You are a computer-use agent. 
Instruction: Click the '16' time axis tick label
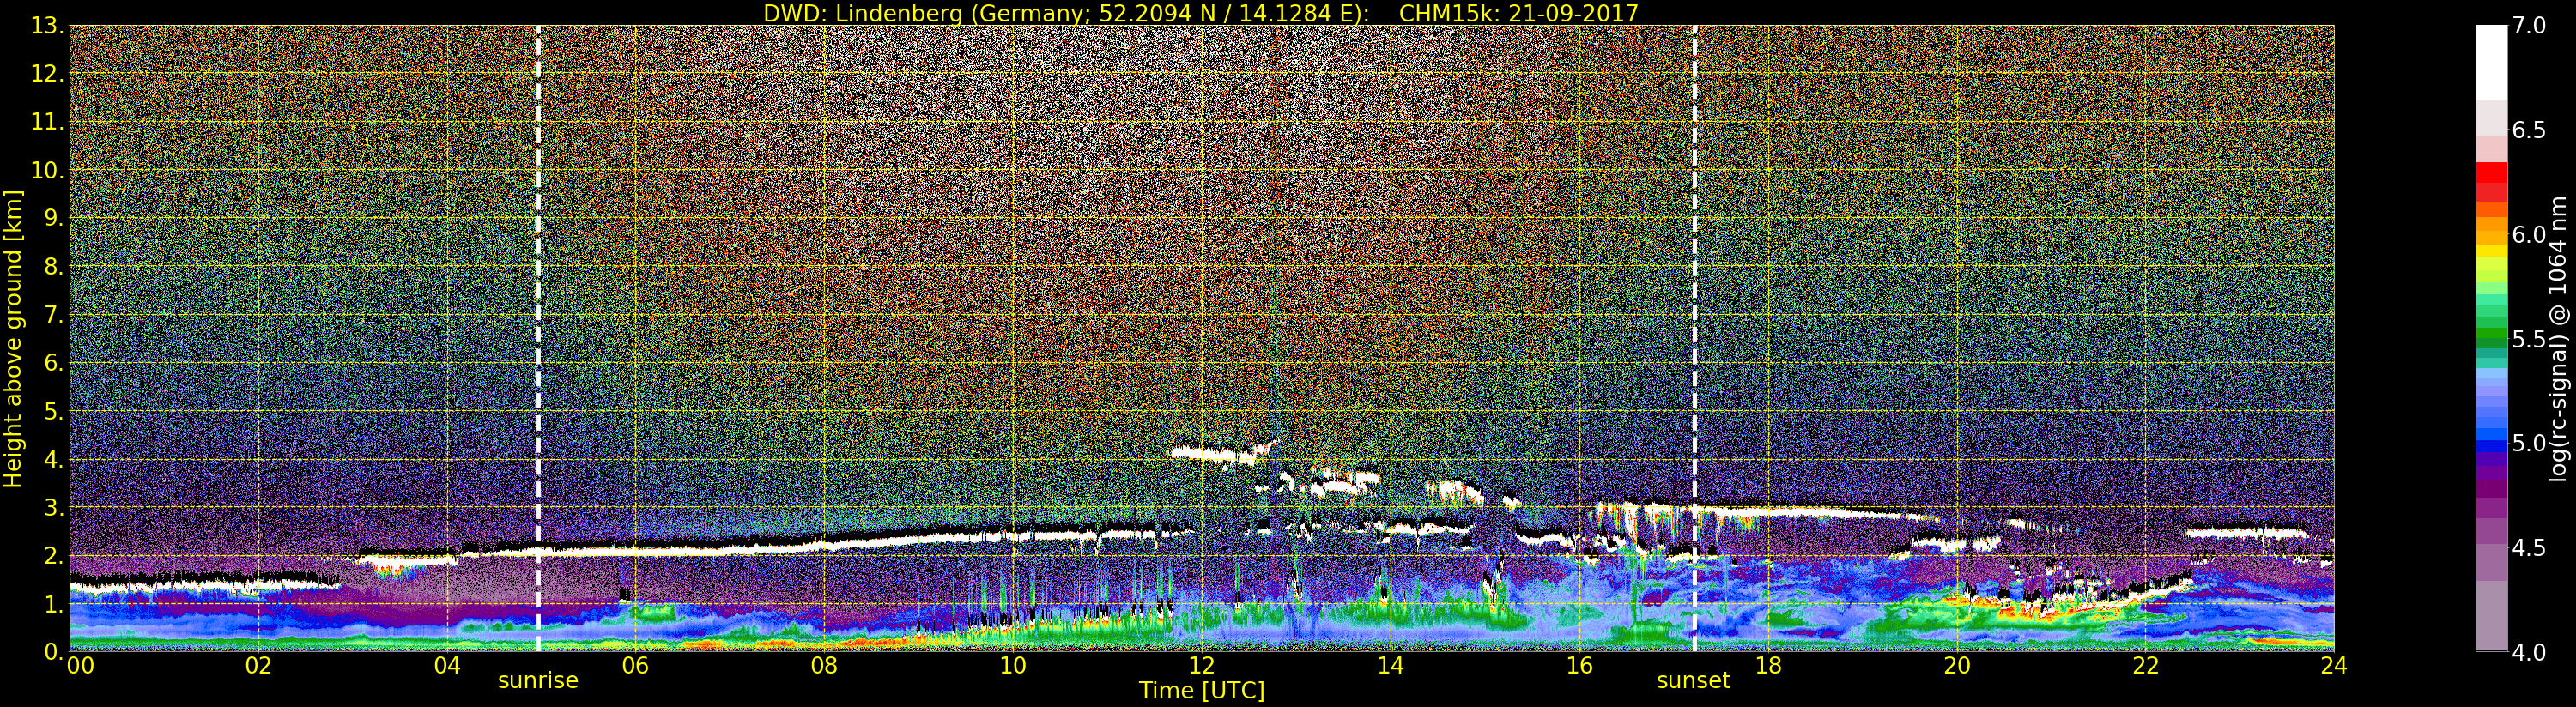click(x=1579, y=665)
